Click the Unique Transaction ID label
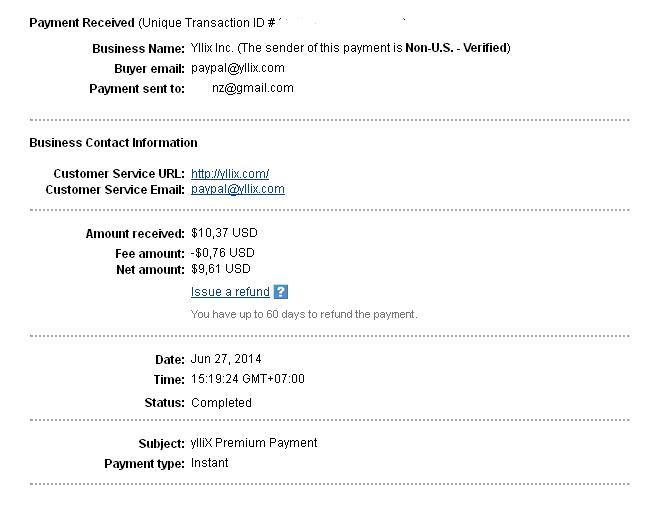This screenshot has height=505, width=645. (206, 23)
